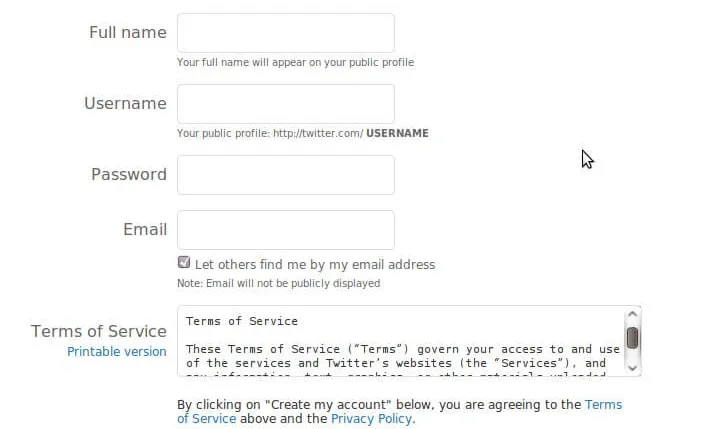
Task: Click the 'Email' field label
Action: (x=145, y=230)
